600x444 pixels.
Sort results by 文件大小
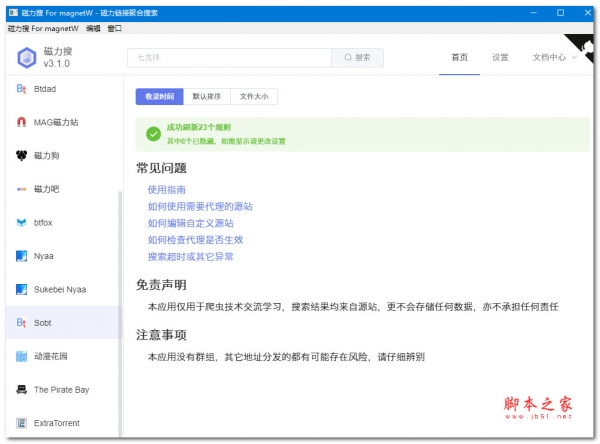[254, 97]
